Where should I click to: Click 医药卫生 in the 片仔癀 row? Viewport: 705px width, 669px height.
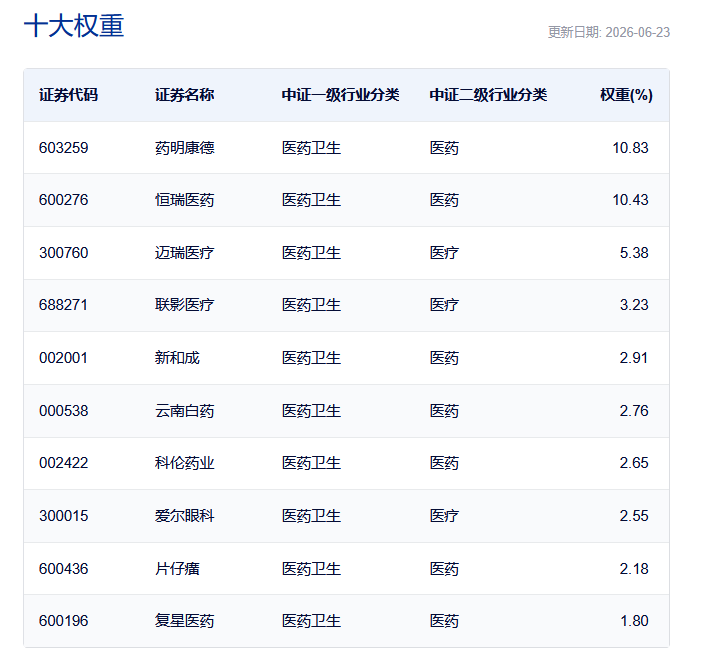(311, 570)
